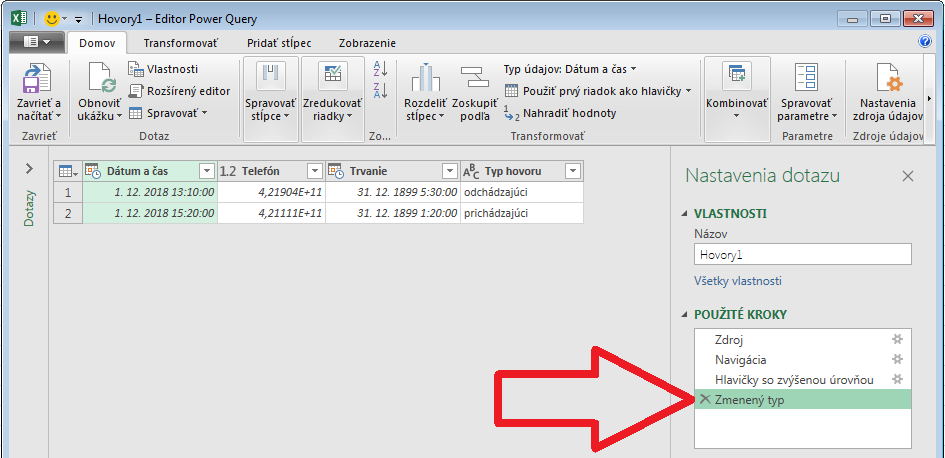
Task: Switch to the Domov tab
Action: coord(97,43)
